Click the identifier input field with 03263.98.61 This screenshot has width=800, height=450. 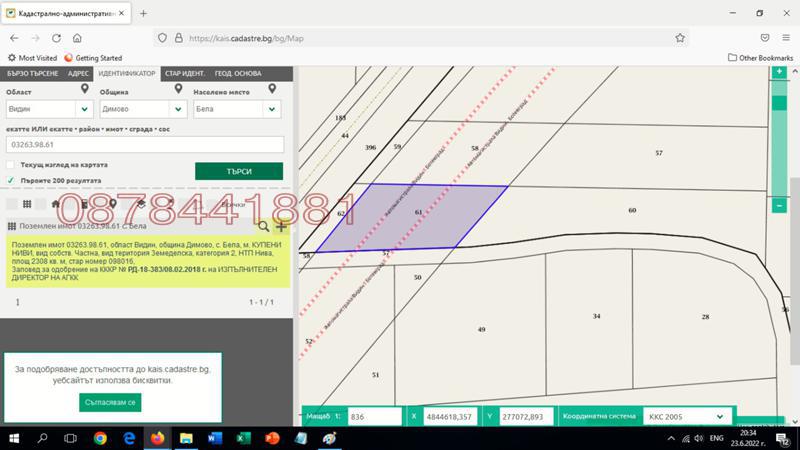[x=145, y=145]
